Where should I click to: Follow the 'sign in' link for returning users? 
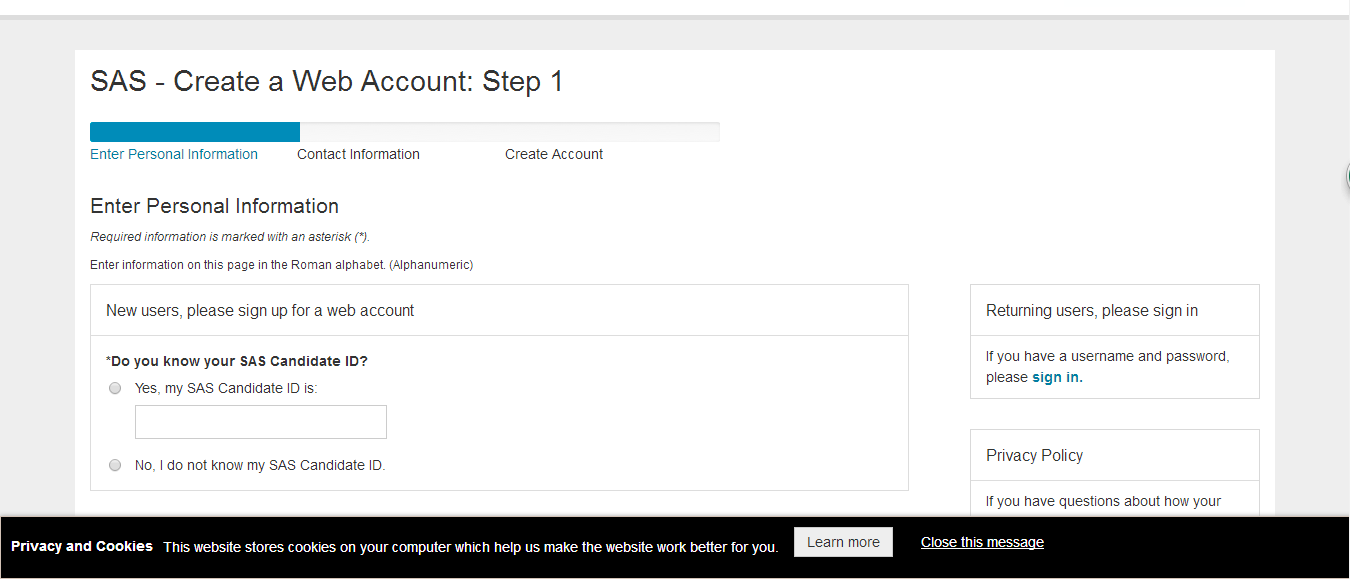pos(1057,377)
